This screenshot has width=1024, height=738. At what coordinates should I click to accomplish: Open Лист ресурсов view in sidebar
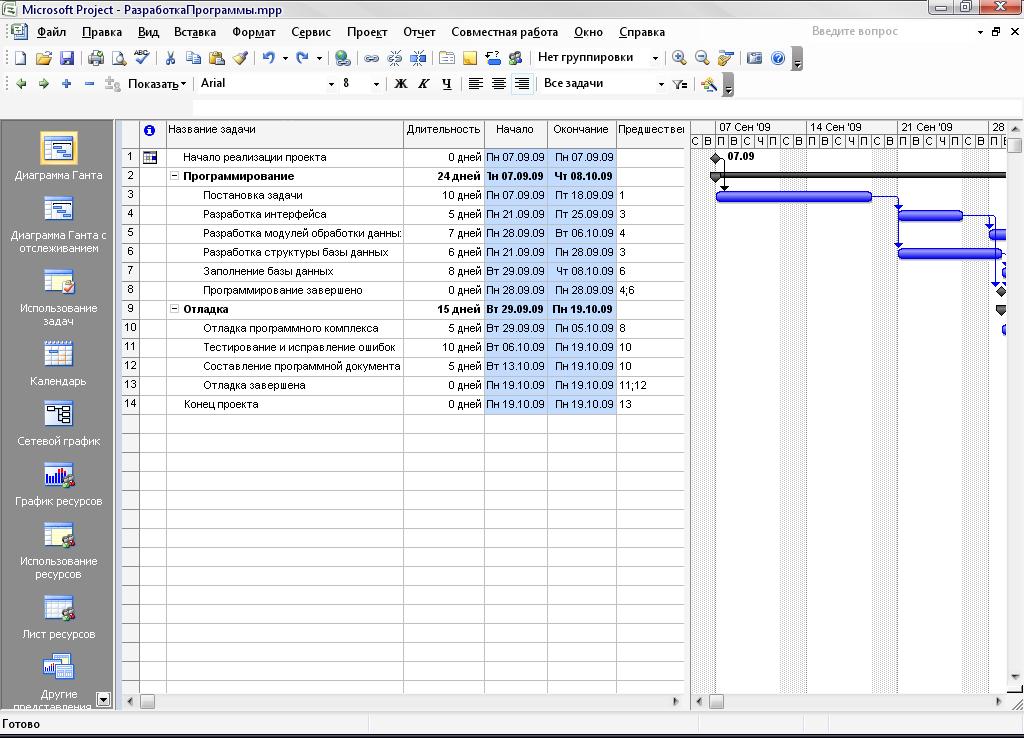tap(58, 617)
